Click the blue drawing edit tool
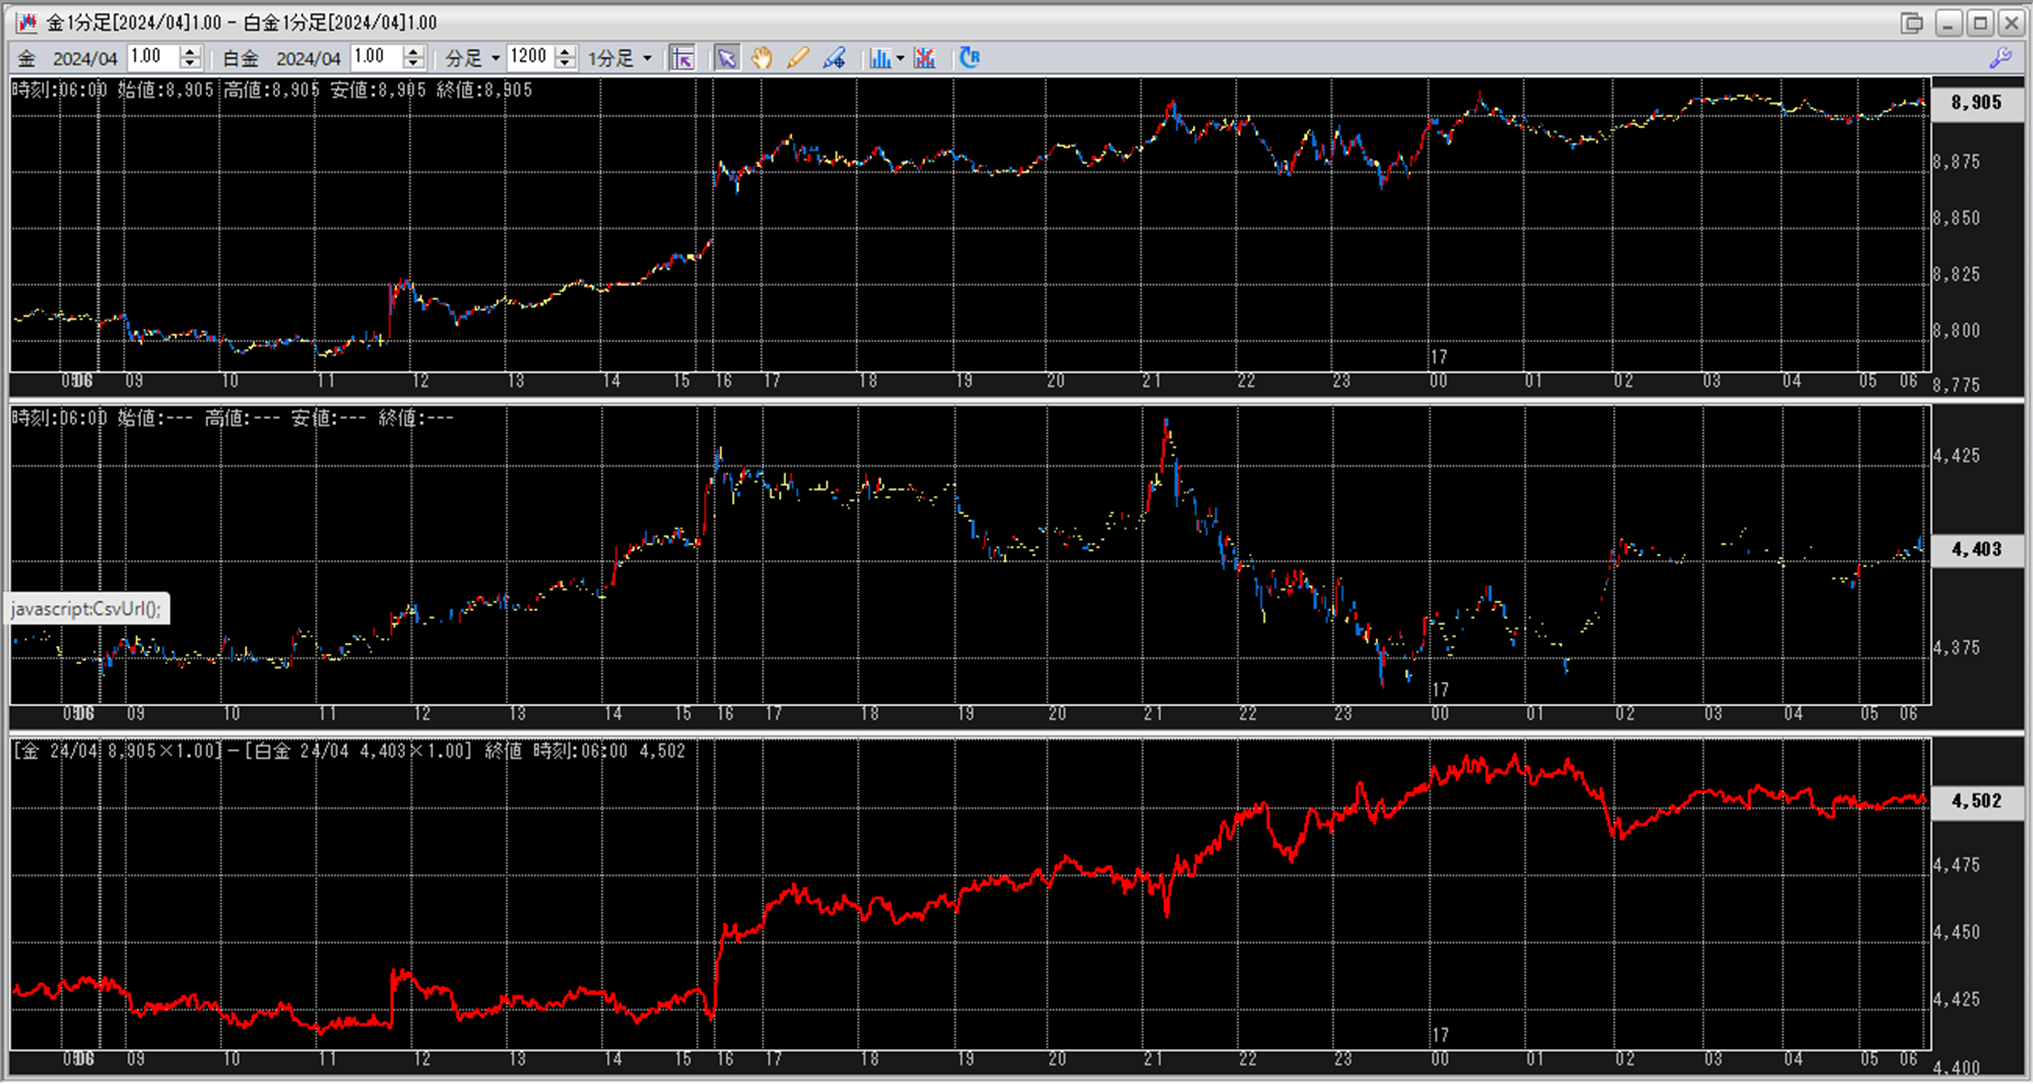Image resolution: width=2033 pixels, height=1084 pixels. [834, 58]
